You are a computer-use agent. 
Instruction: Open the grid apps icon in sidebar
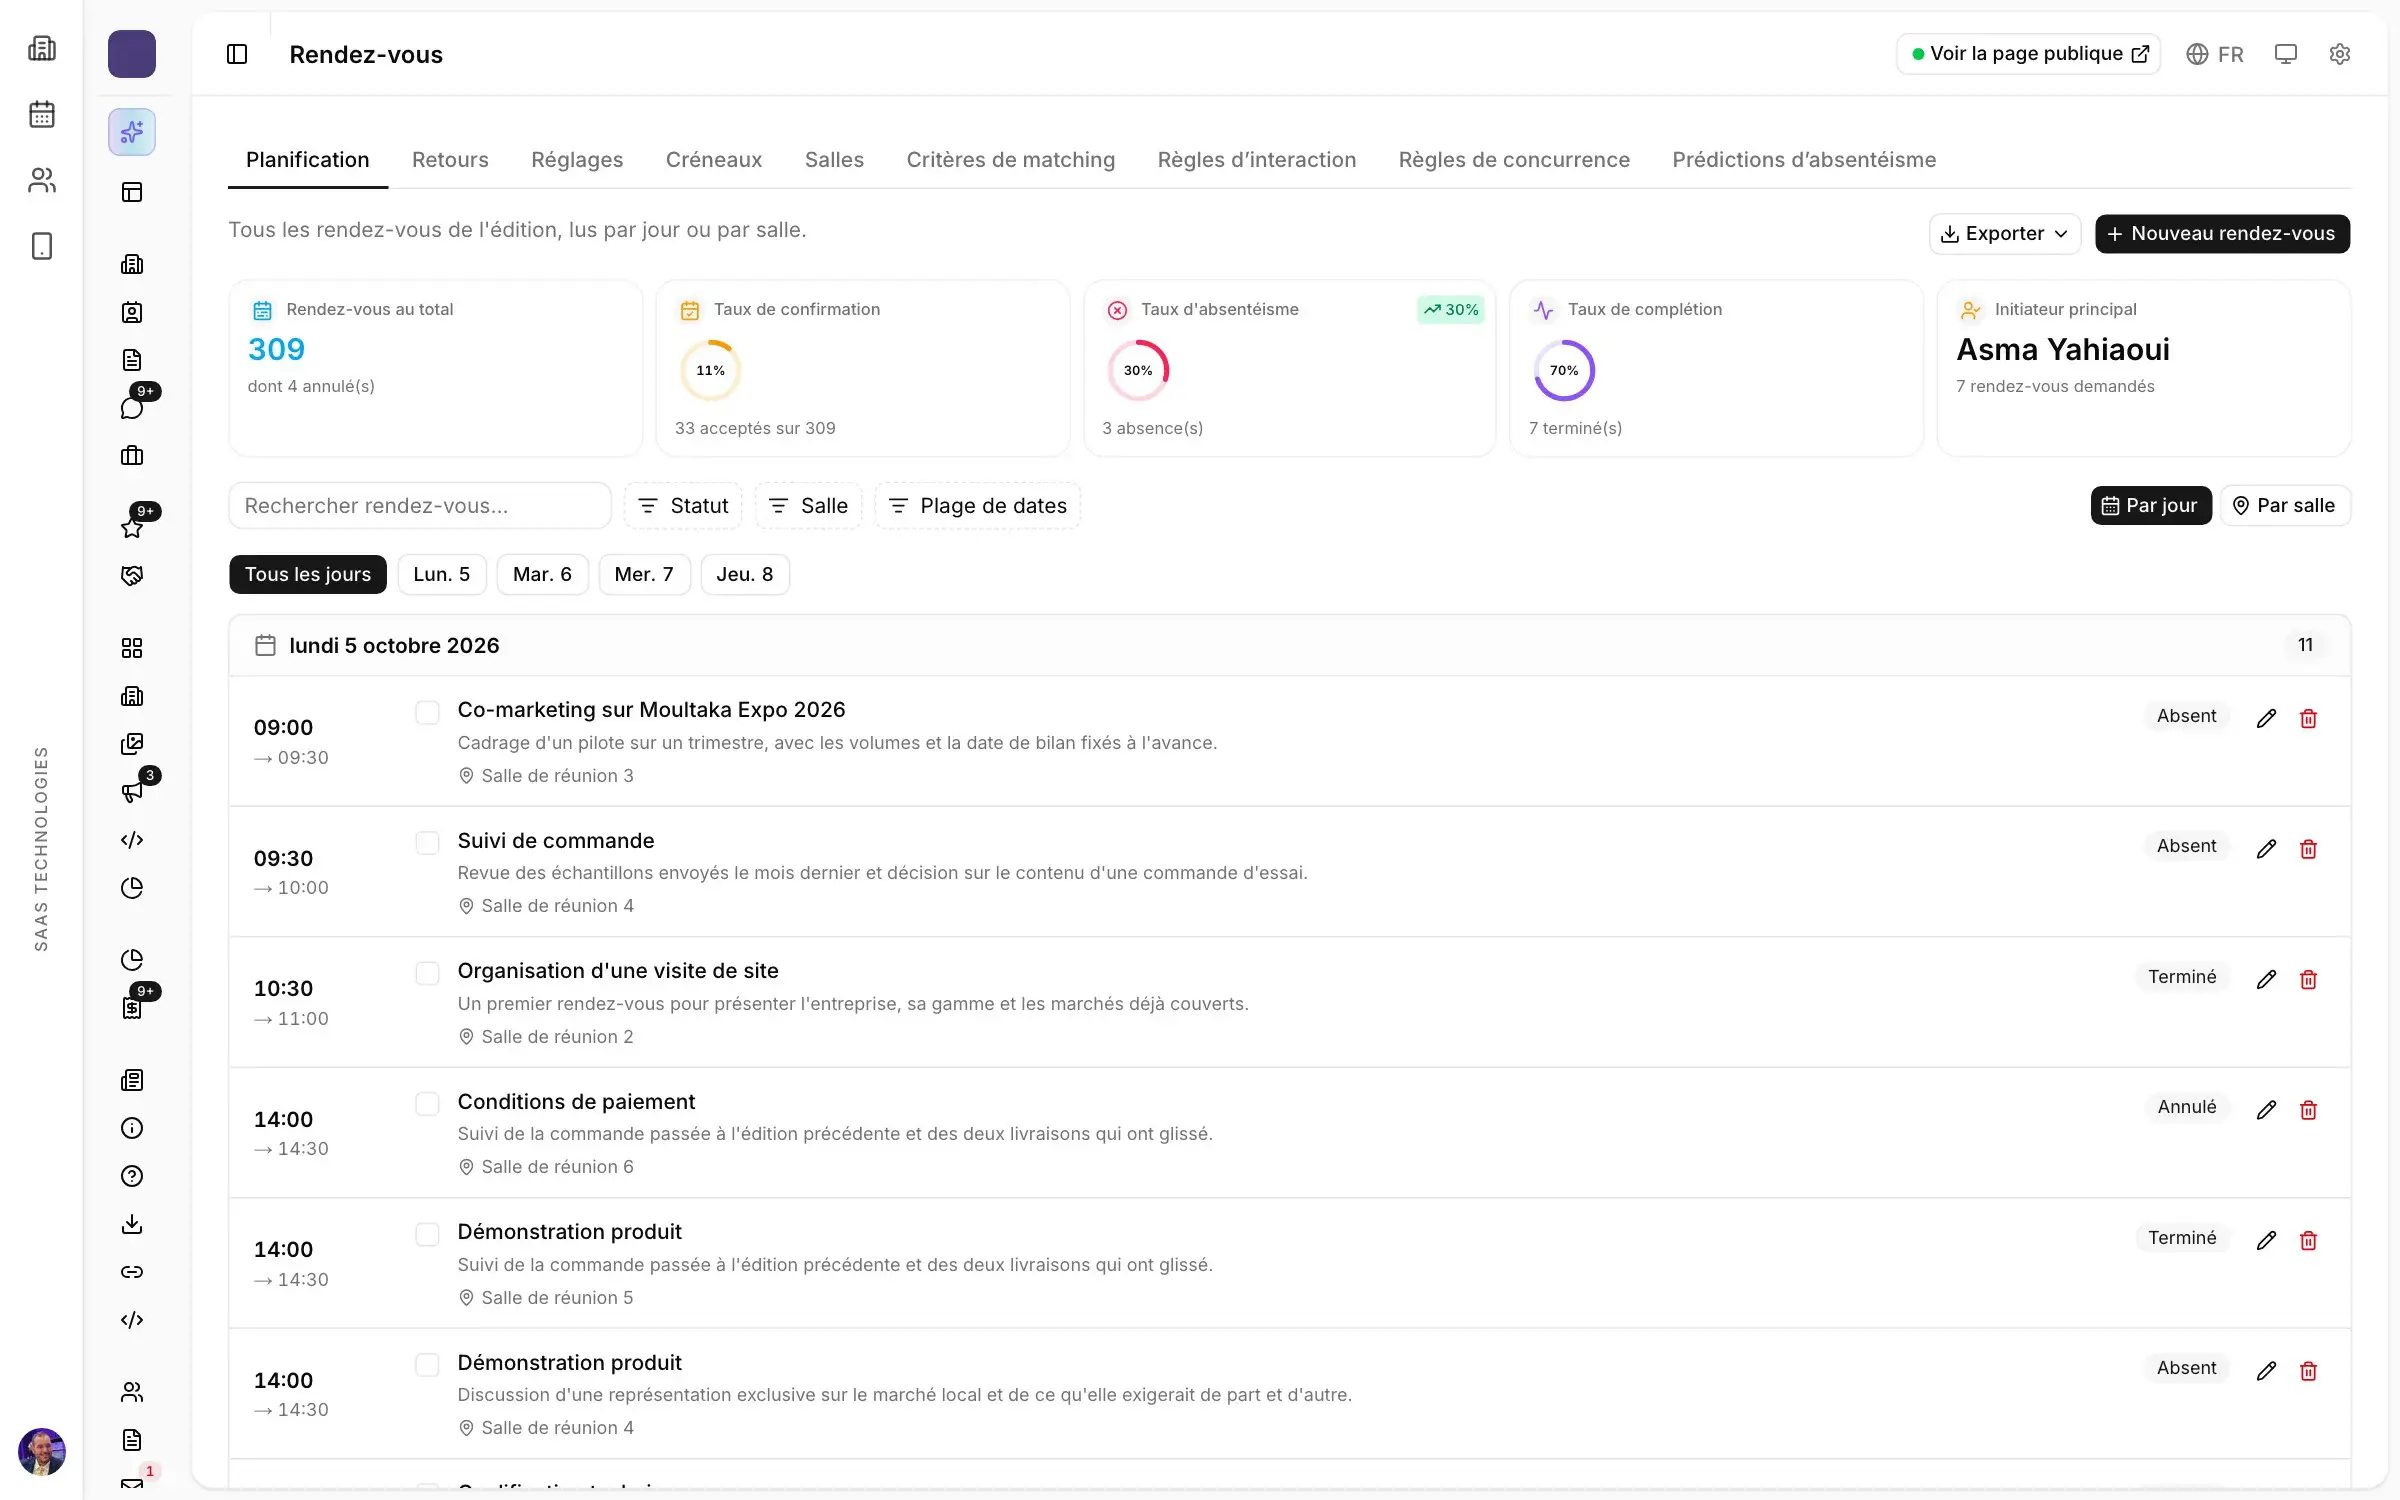[x=132, y=648]
